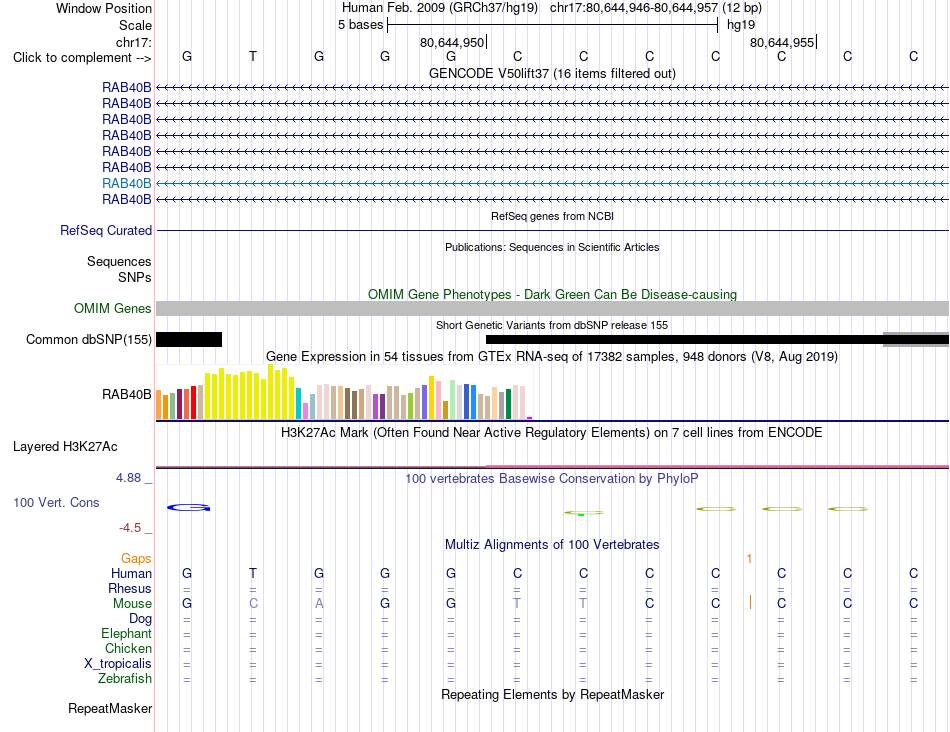Click the orange insertion bar in the Mouse row
950x732 pixels.
(x=751, y=602)
